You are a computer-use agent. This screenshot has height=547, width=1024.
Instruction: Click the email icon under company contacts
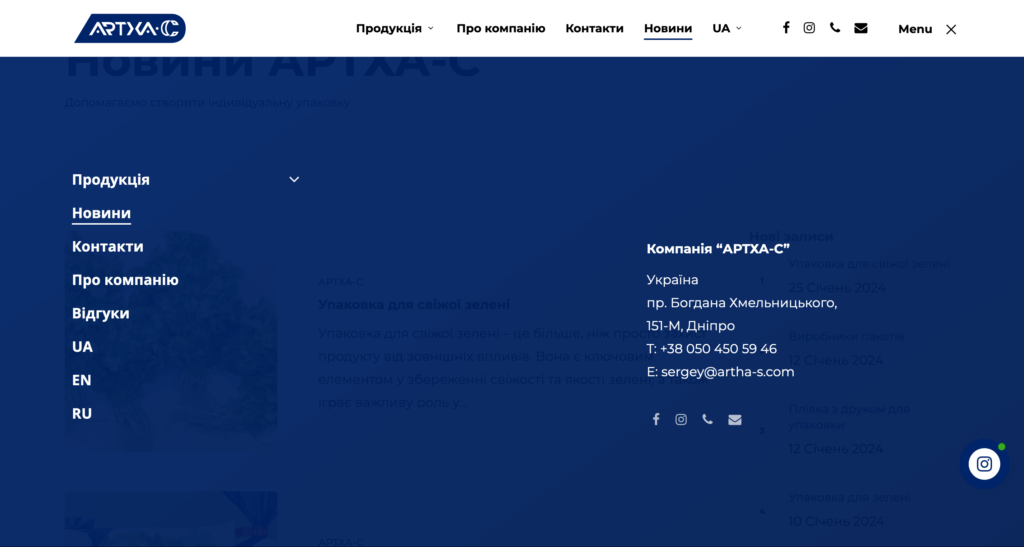coord(735,420)
